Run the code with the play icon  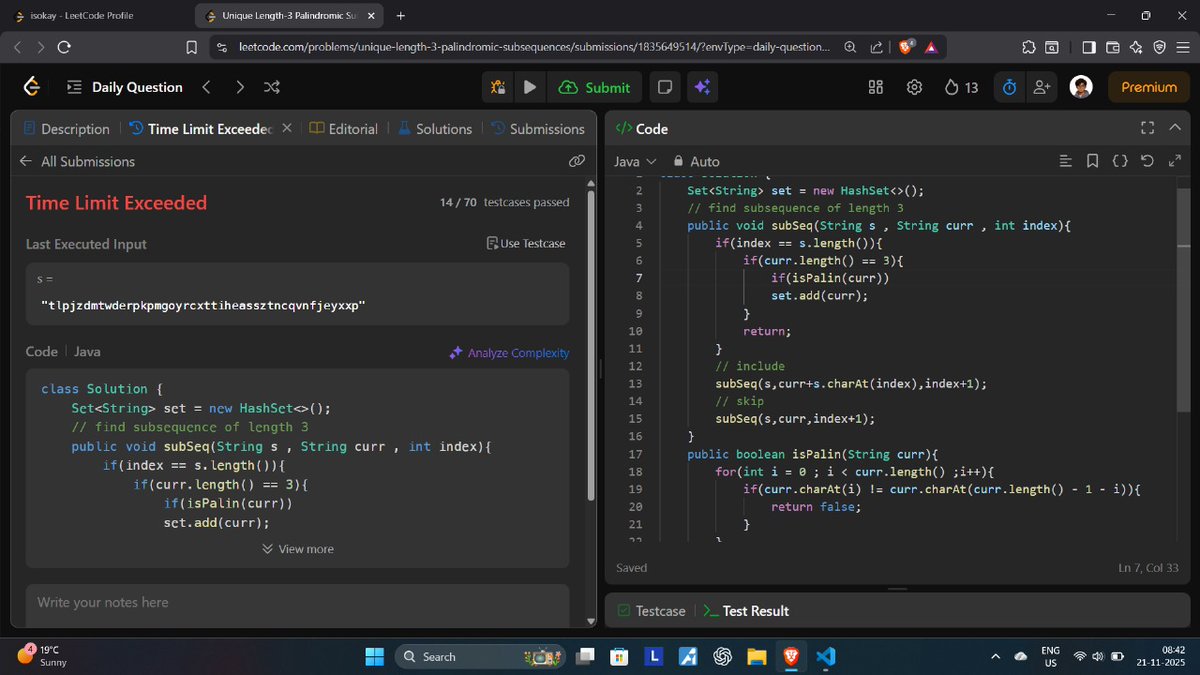pos(530,87)
